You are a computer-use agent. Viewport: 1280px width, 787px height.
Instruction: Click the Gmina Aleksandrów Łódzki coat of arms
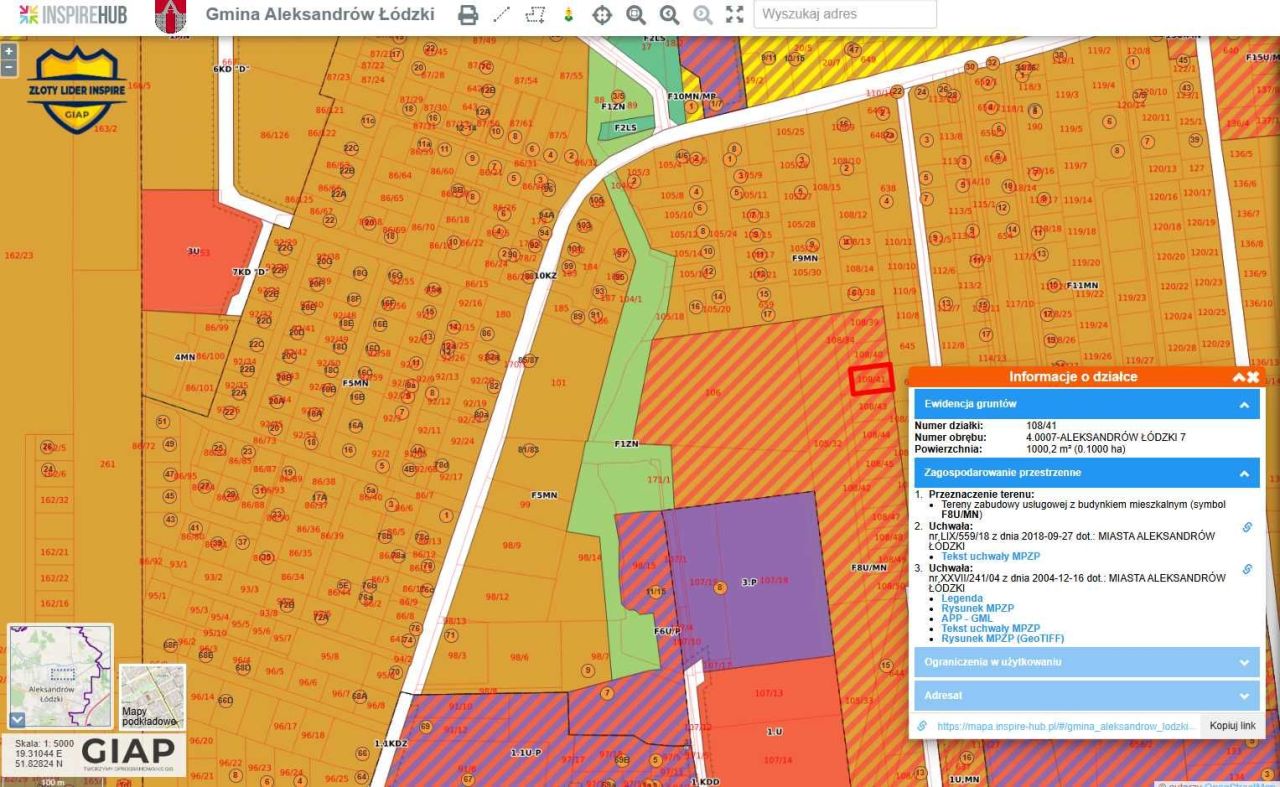tap(170, 15)
